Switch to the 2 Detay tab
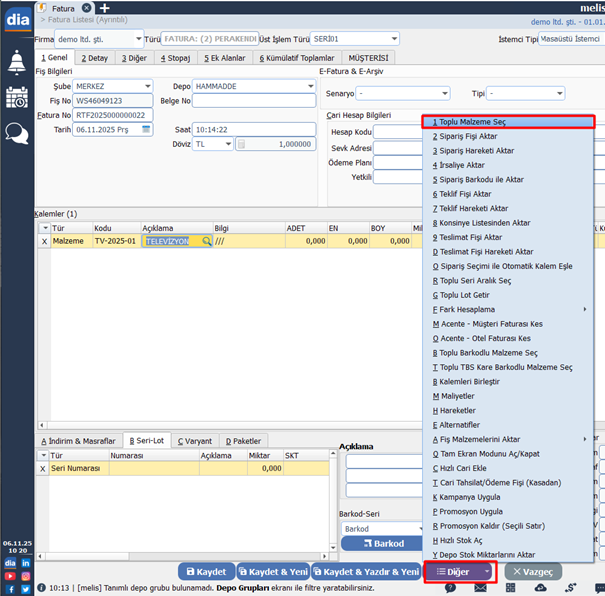The height and width of the screenshot is (596, 605). pos(93,58)
